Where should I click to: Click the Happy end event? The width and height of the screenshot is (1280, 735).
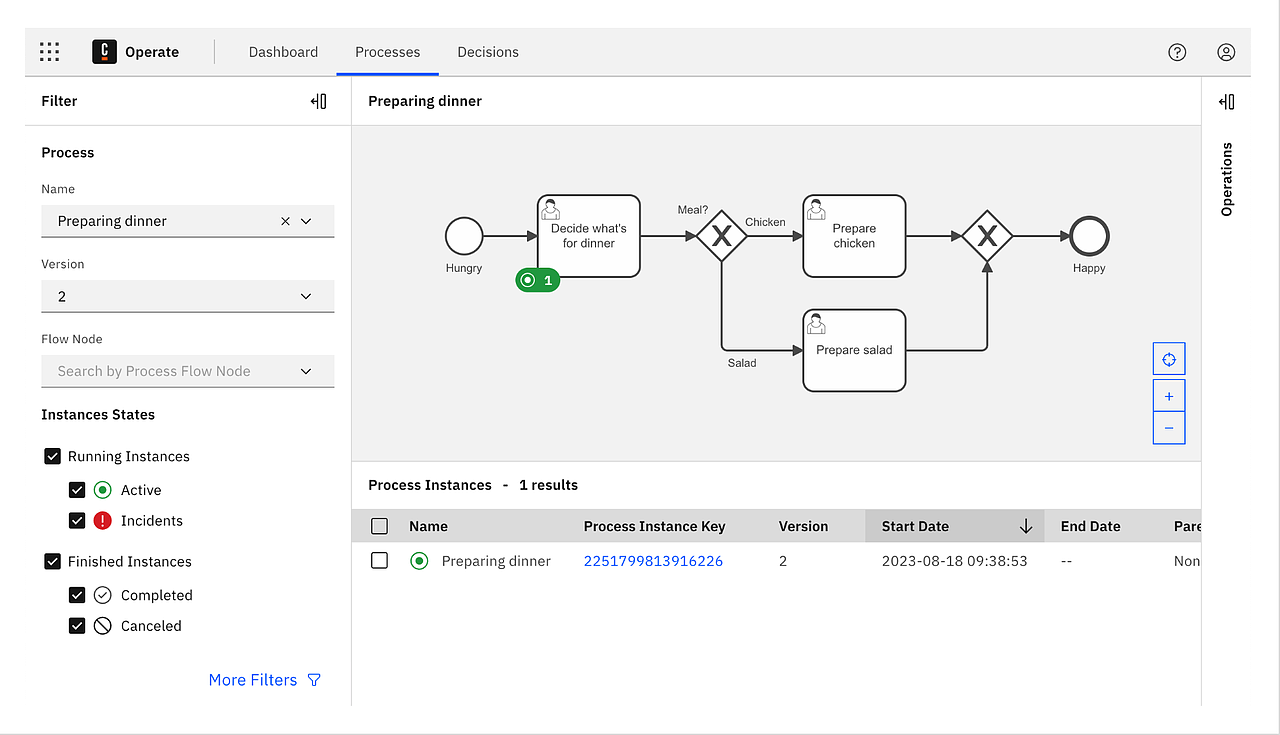tap(1089, 237)
